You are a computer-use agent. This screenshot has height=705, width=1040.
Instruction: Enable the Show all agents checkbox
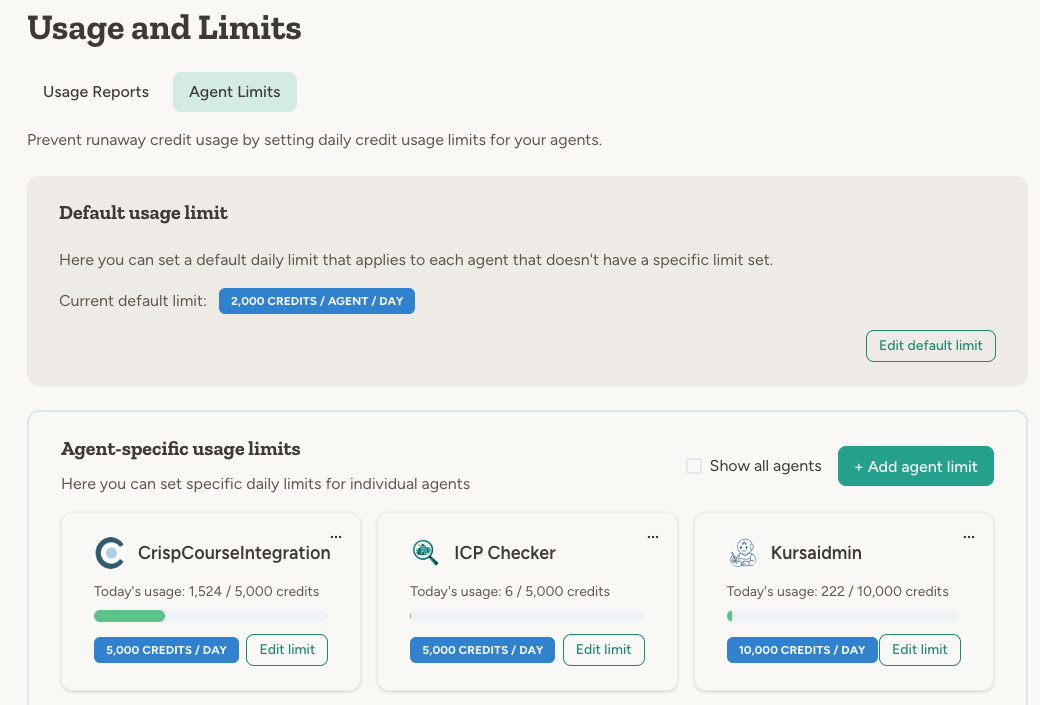tap(694, 466)
